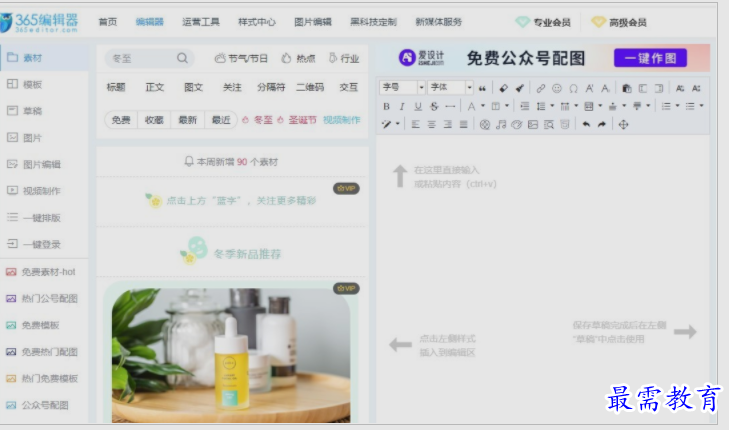Center align the text
This screenshot has width=729, height=430.
click(432, 125)
